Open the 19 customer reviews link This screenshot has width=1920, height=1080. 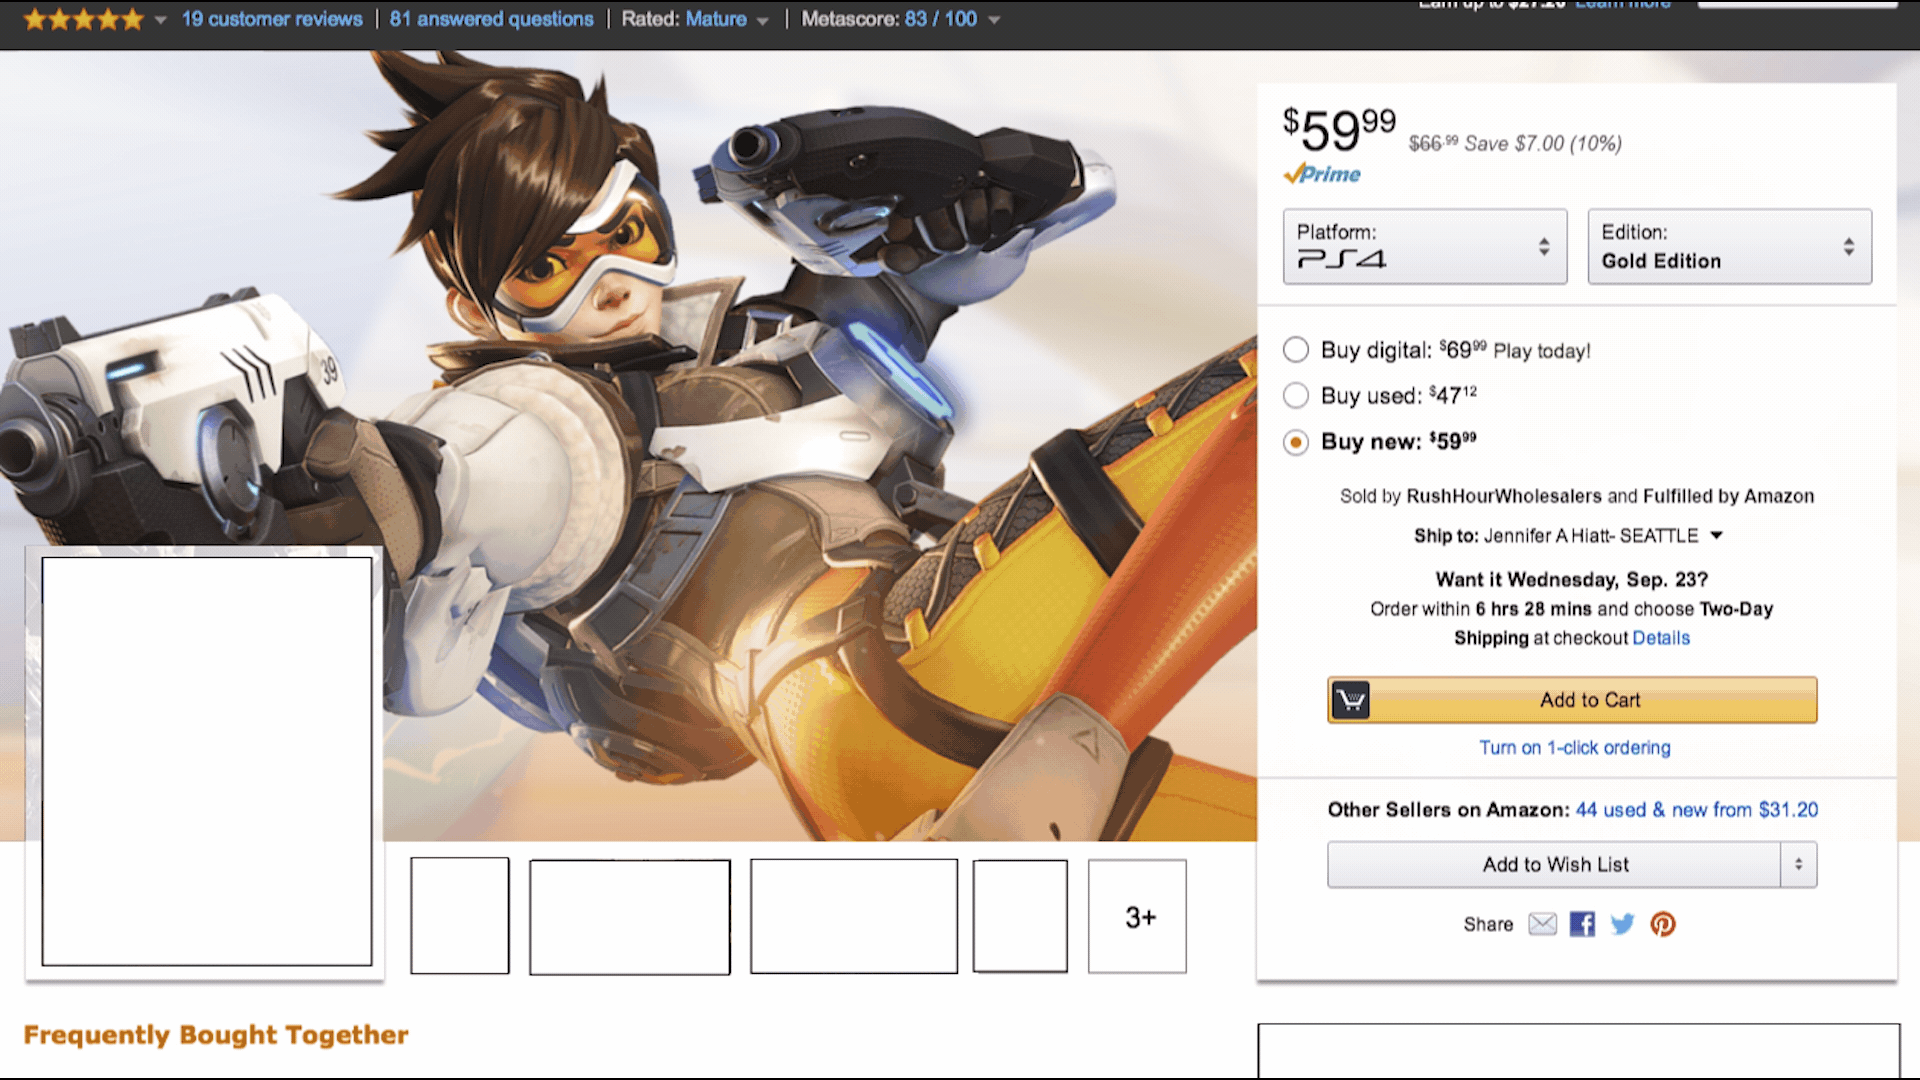click(x=272, y=19)
